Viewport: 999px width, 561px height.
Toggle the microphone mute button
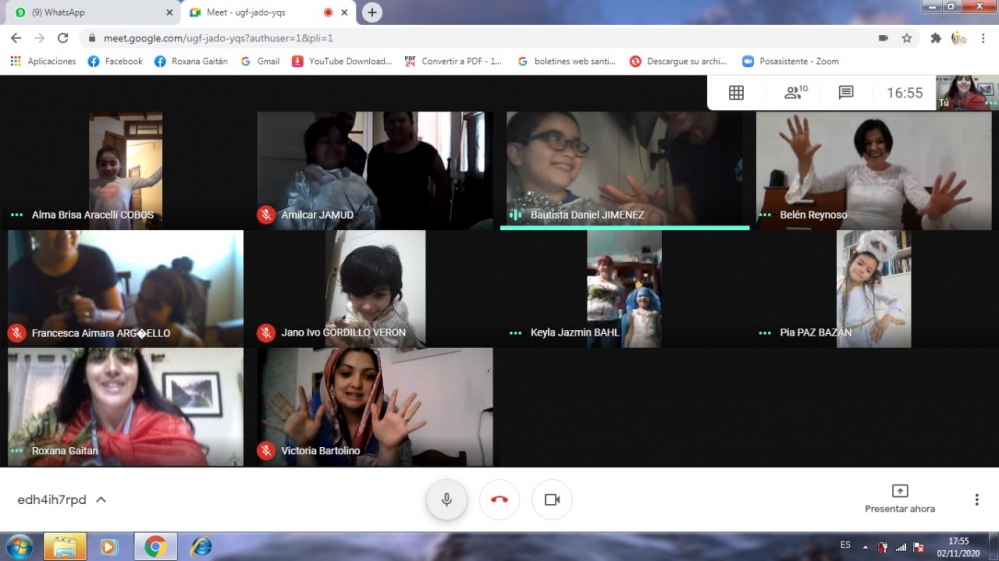click(447, 500)
